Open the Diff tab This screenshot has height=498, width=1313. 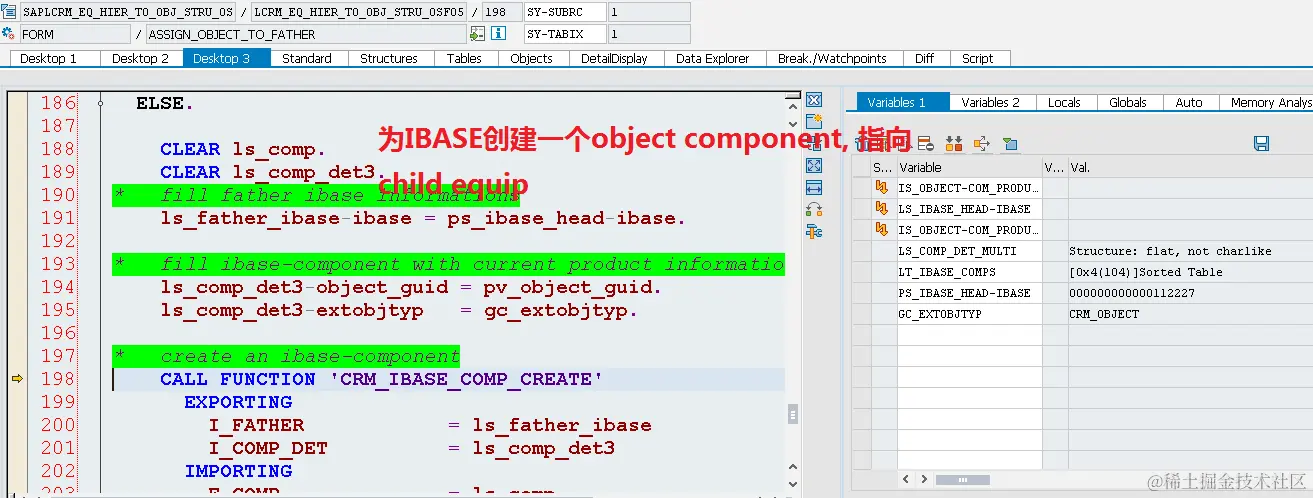pyautogui.click(x=925, y=58)
